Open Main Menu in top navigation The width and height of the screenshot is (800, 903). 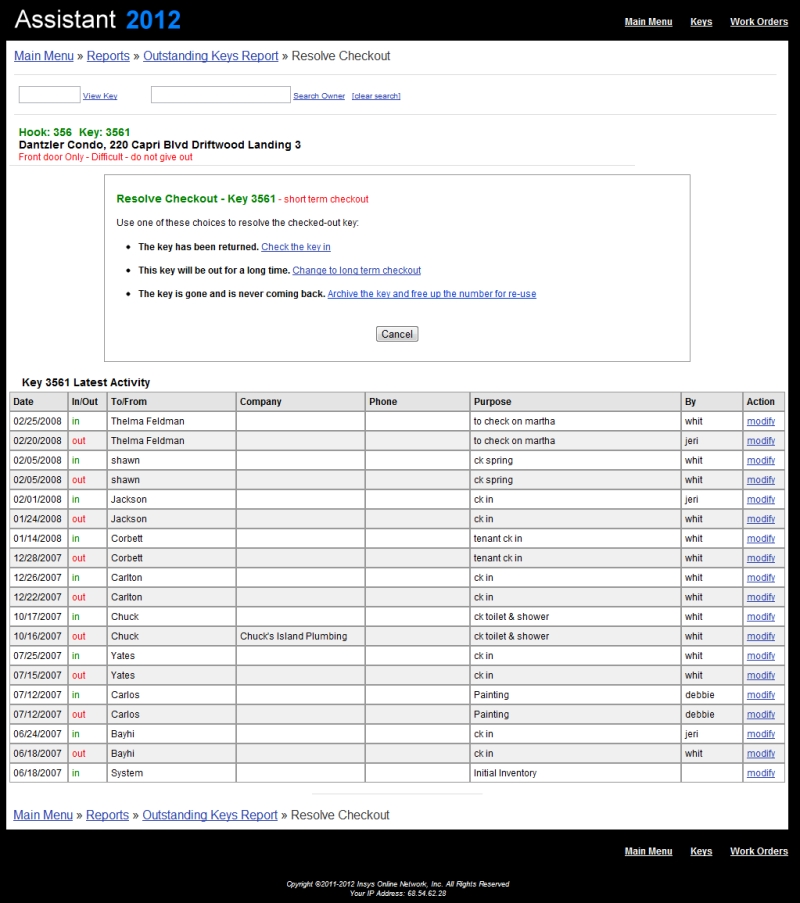point(648,22)
